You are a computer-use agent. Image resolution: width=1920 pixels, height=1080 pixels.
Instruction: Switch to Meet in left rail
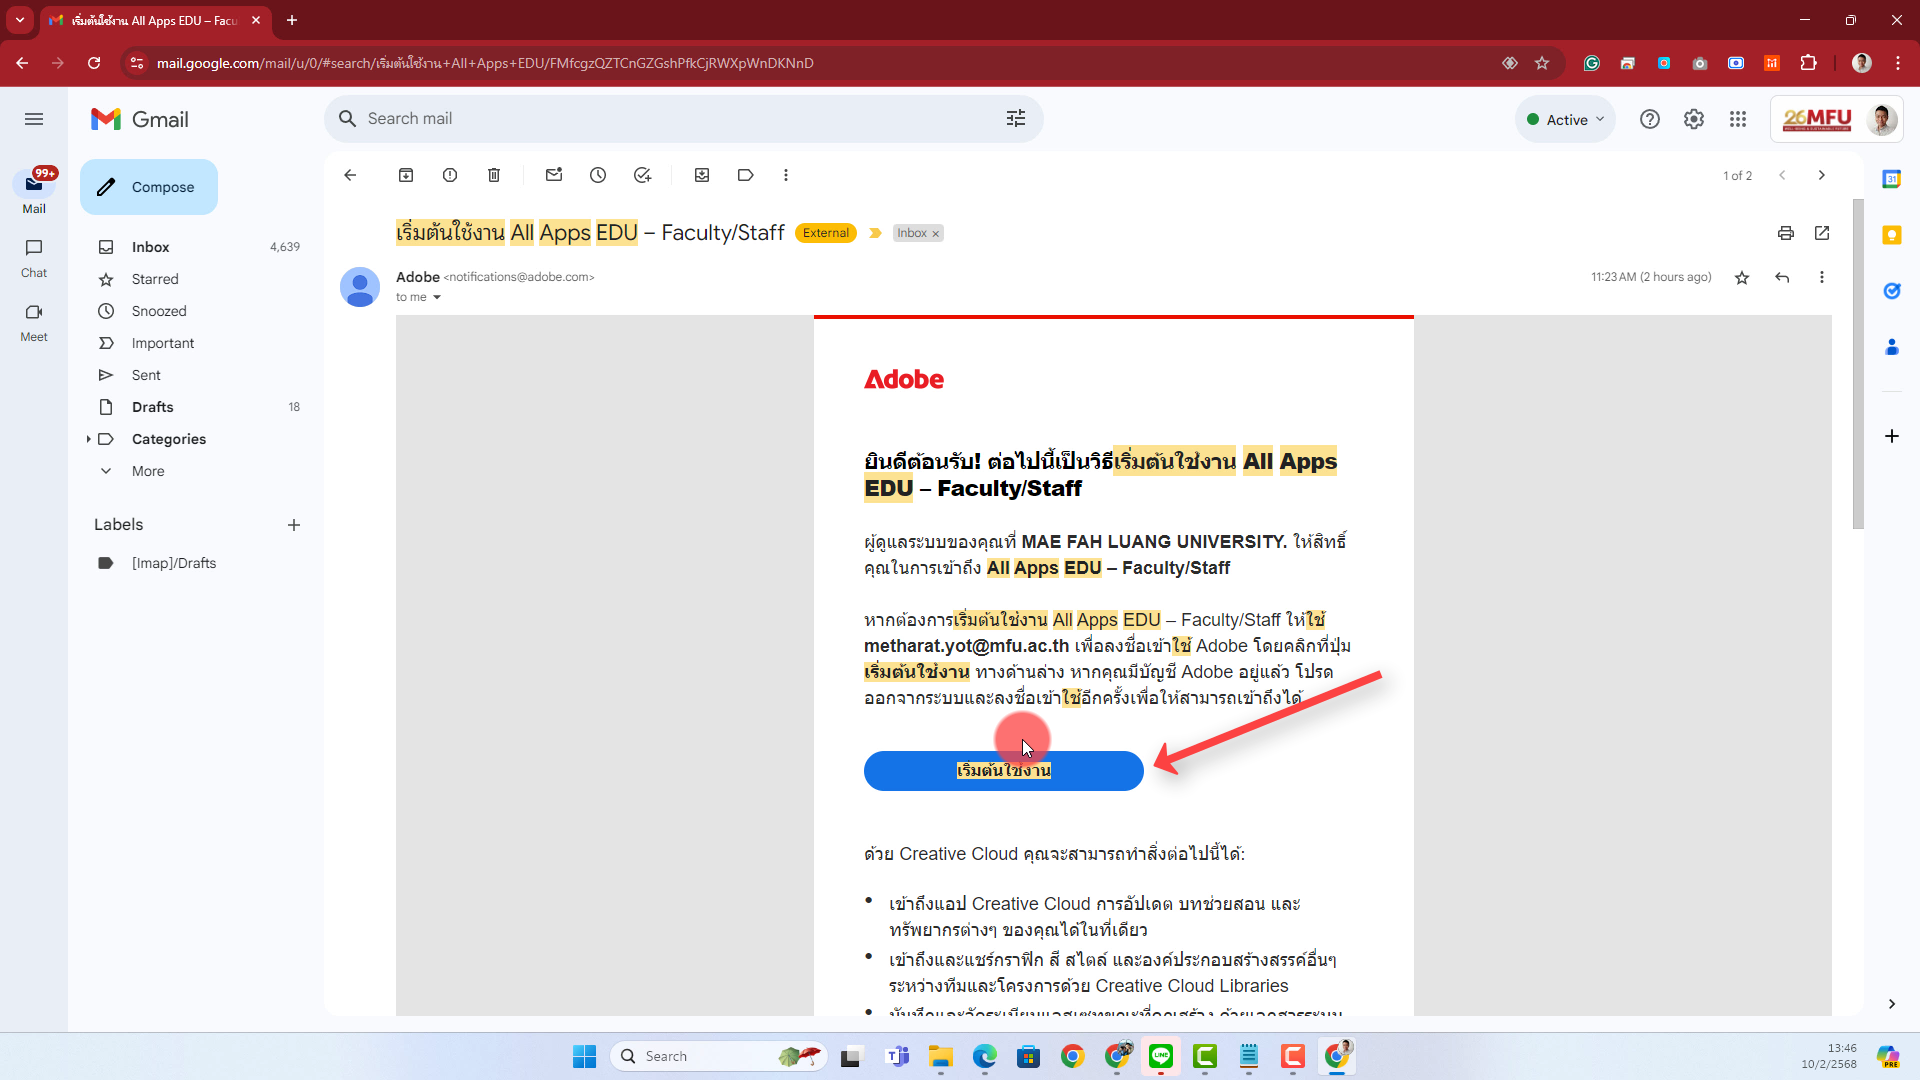pos(34,322)
